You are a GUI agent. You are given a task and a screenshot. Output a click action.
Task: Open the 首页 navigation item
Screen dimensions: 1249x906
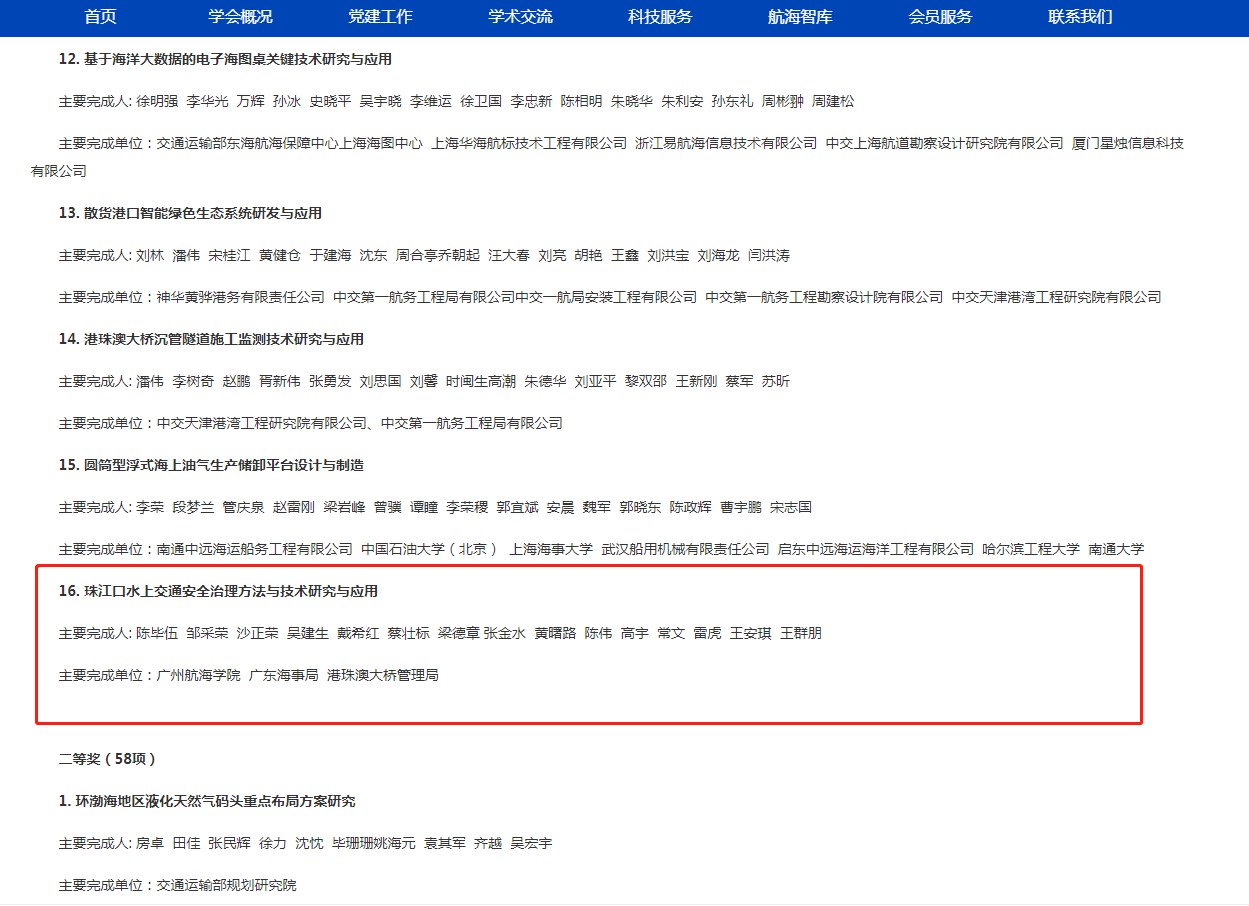[100, 17]
